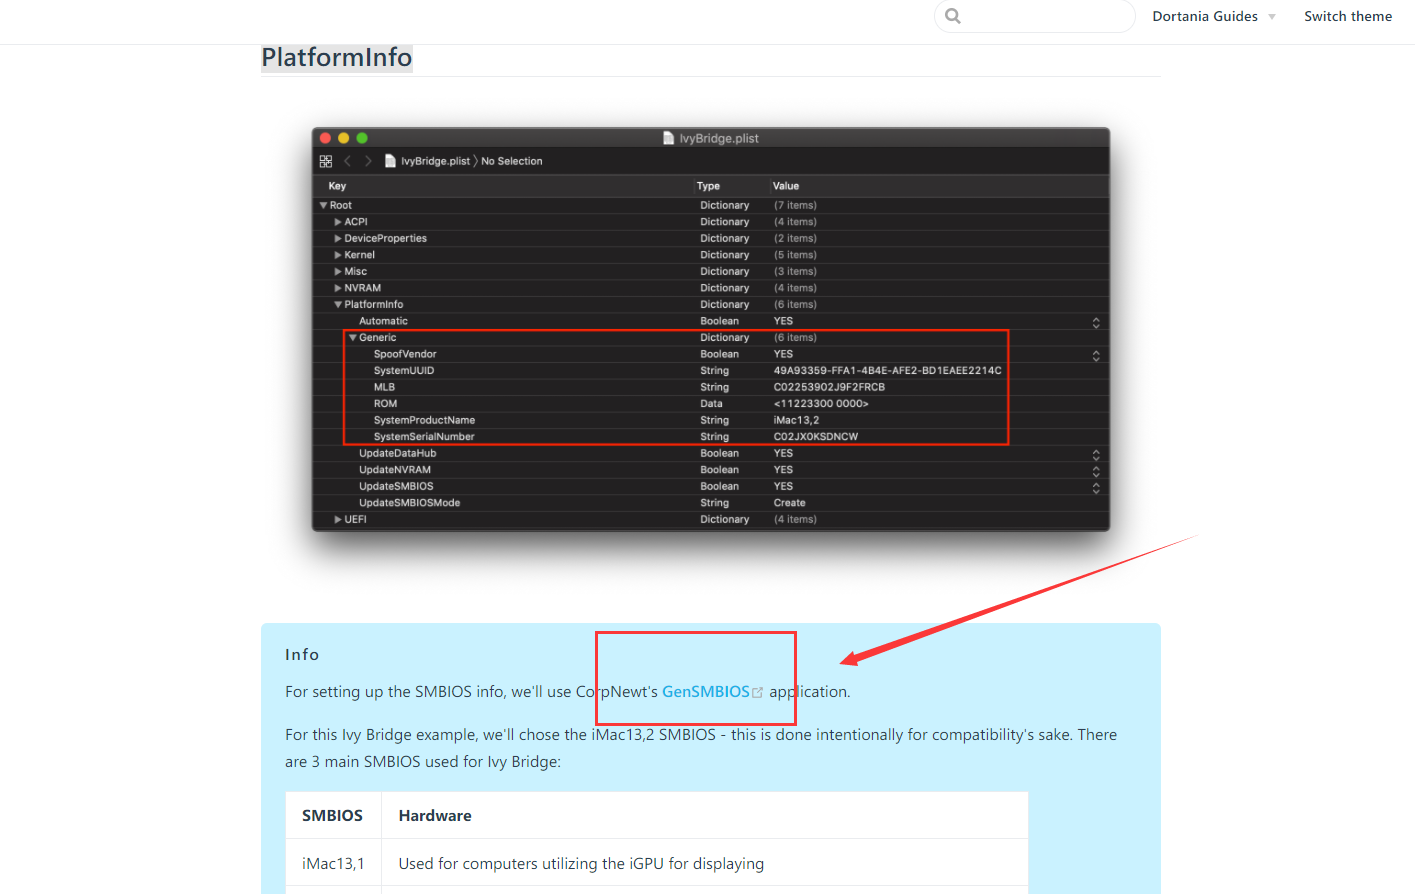Image resolution: width=1415 pixels, height=894 pixels.
Task: Click the back chevron in plist toolbar
Action: tap(347, 161)
